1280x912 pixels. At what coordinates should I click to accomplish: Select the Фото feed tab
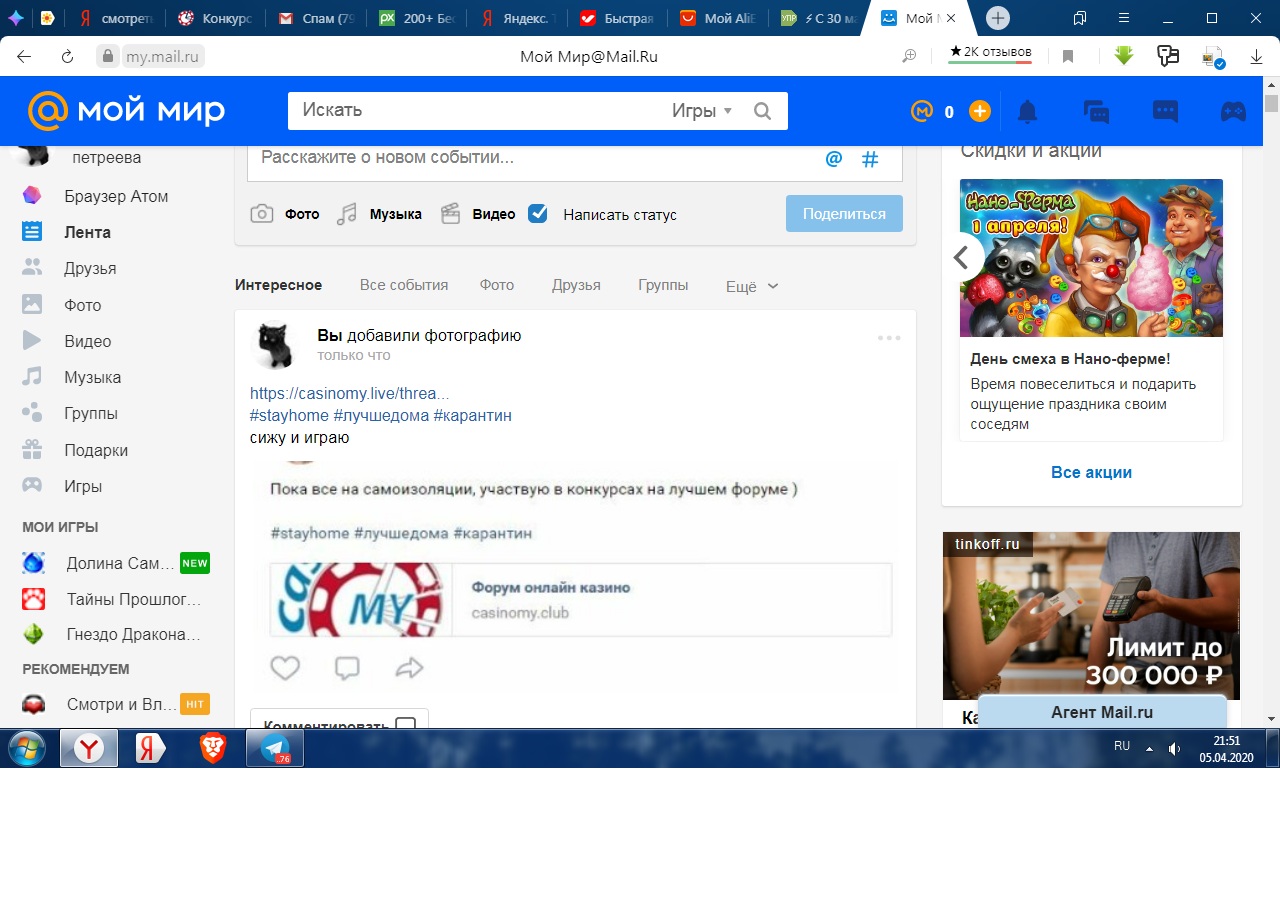pos(497,285)
